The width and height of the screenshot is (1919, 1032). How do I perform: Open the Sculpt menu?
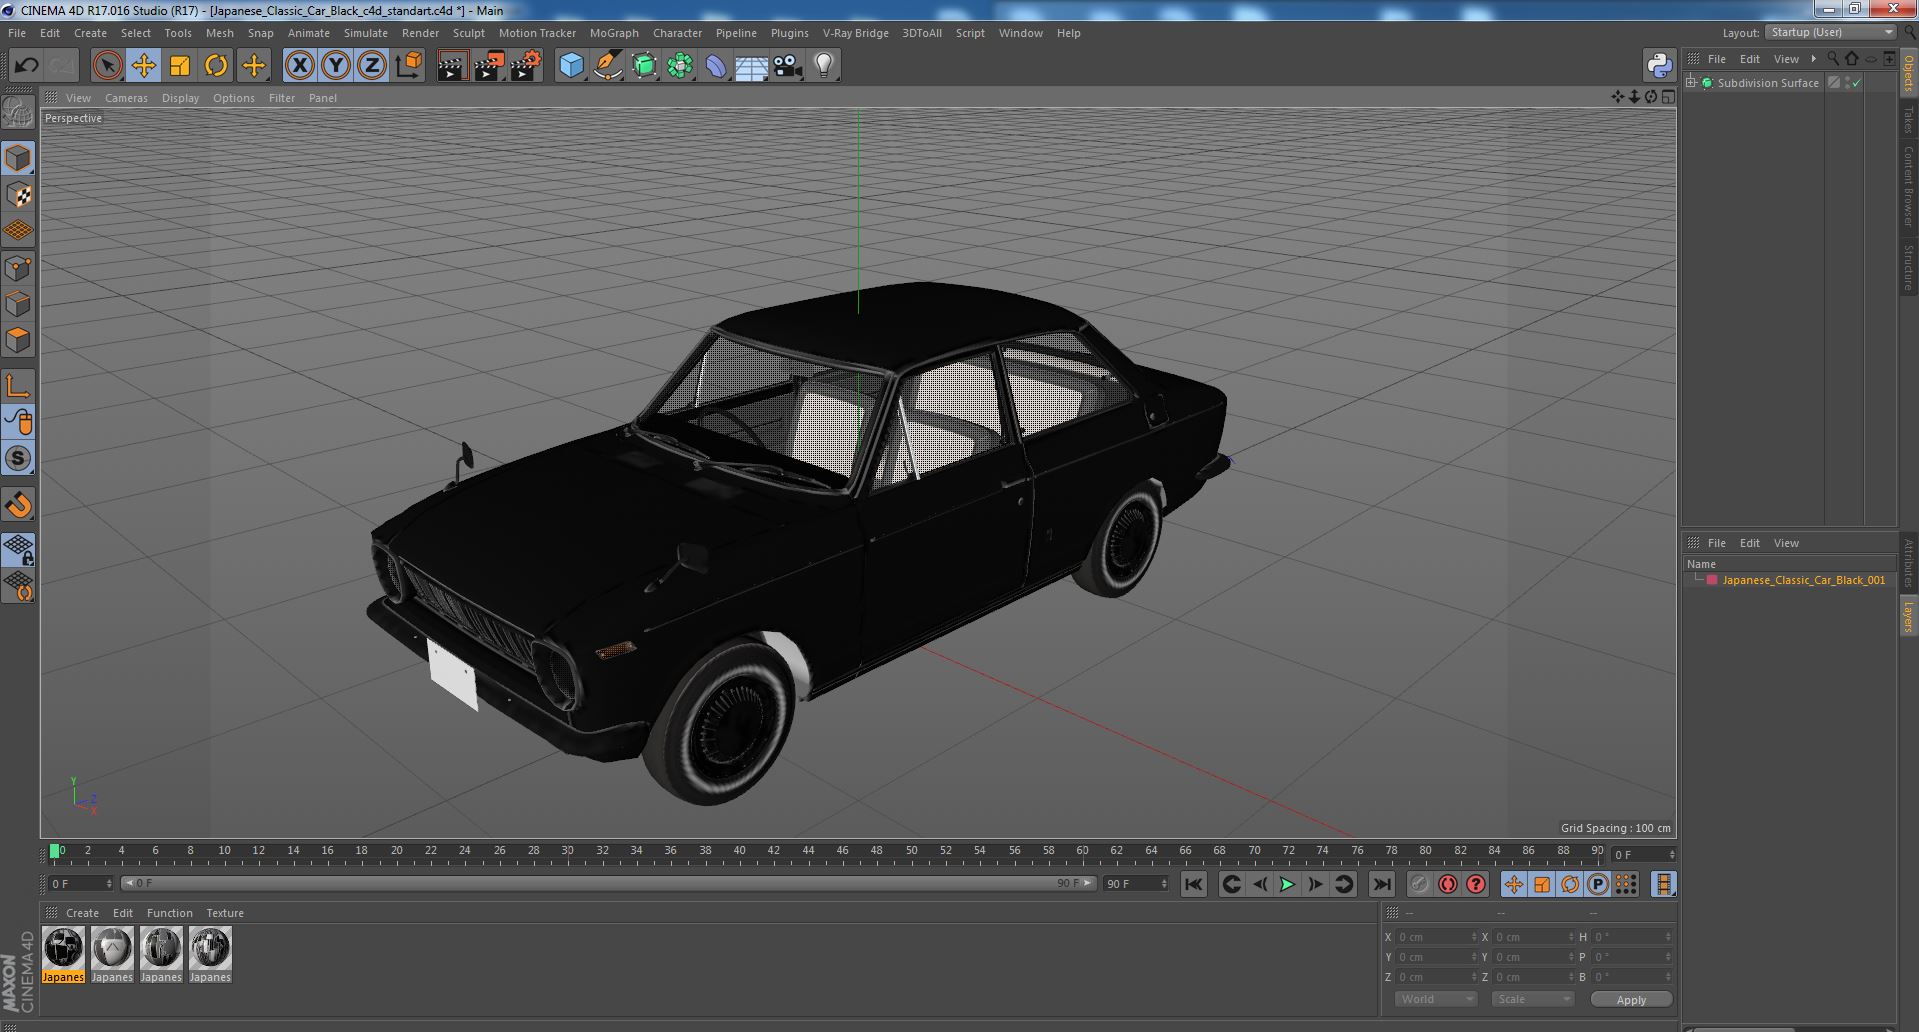click(x=468, y=33)
